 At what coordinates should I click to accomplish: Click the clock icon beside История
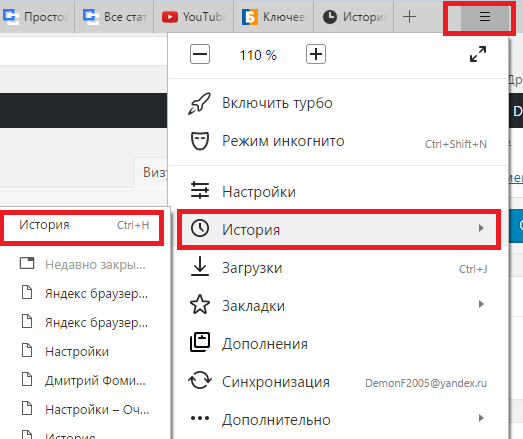pyautogui.click(x=200, y=229)
